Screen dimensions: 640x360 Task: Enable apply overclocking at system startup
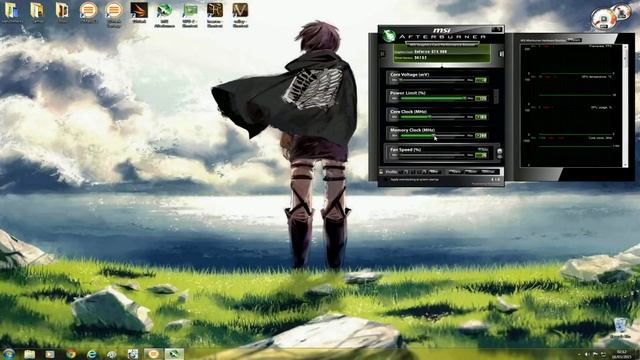pos(387,179)
